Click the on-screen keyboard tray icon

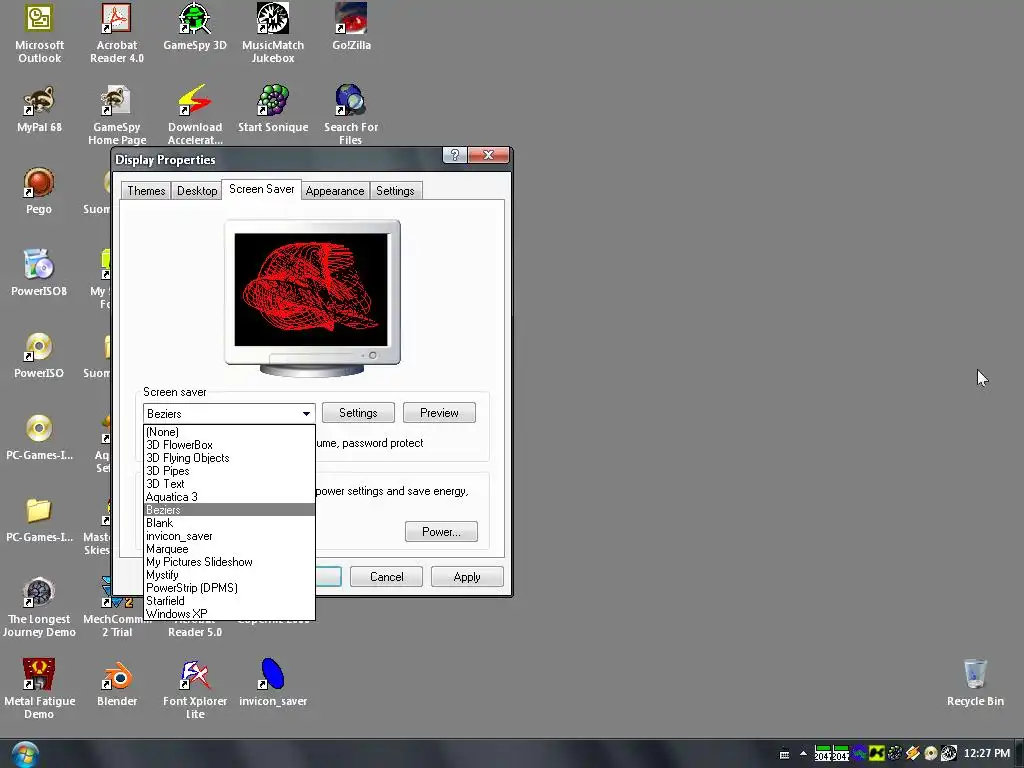coord(784,754)
